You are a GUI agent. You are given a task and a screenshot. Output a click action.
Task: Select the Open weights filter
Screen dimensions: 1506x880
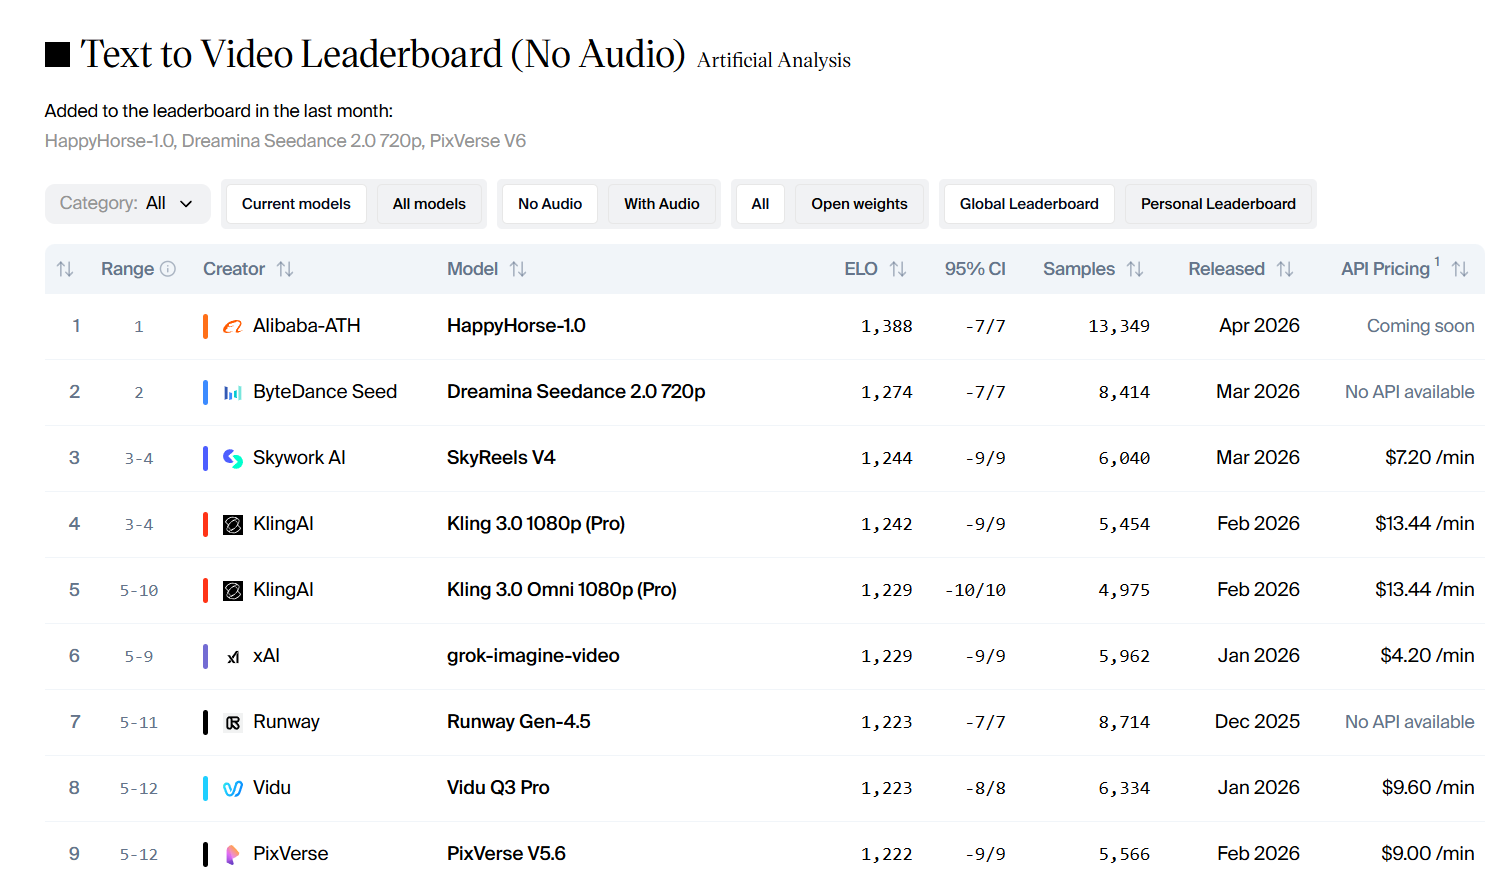pos(859,204)
